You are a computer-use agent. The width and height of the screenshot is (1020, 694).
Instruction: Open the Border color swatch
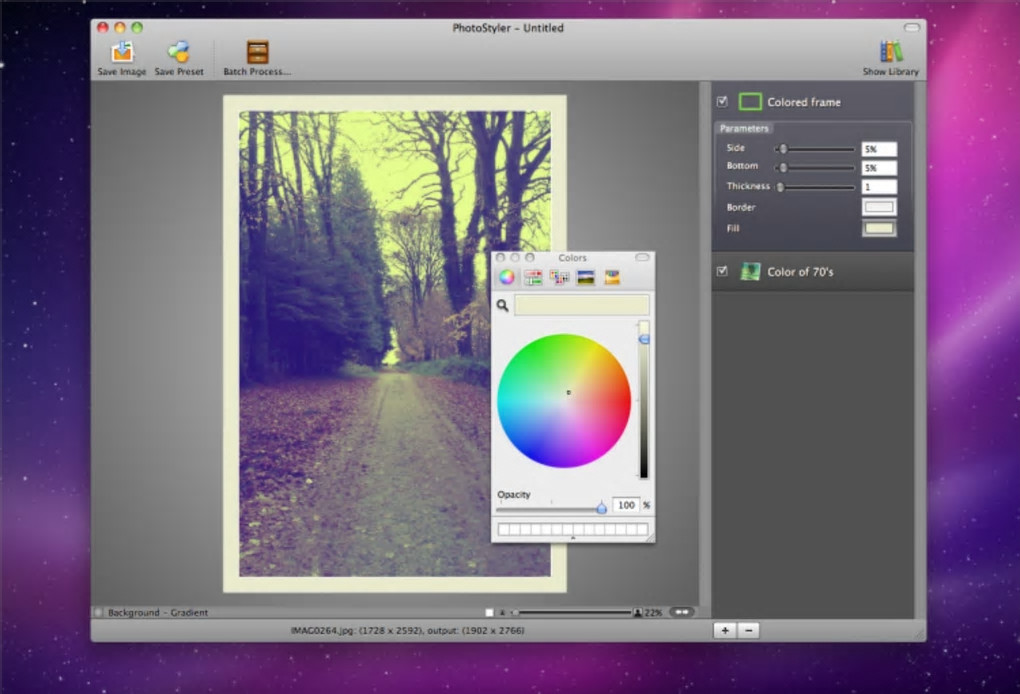(879, 207)
